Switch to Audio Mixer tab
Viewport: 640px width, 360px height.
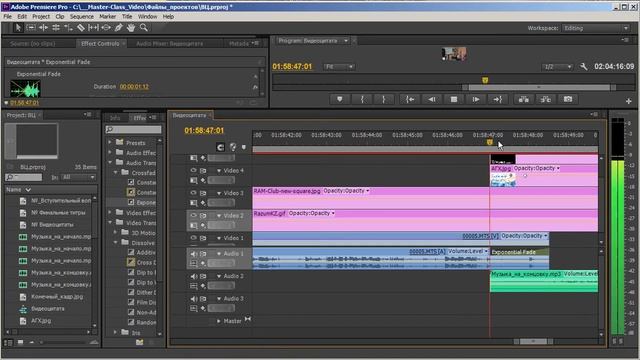169,43
